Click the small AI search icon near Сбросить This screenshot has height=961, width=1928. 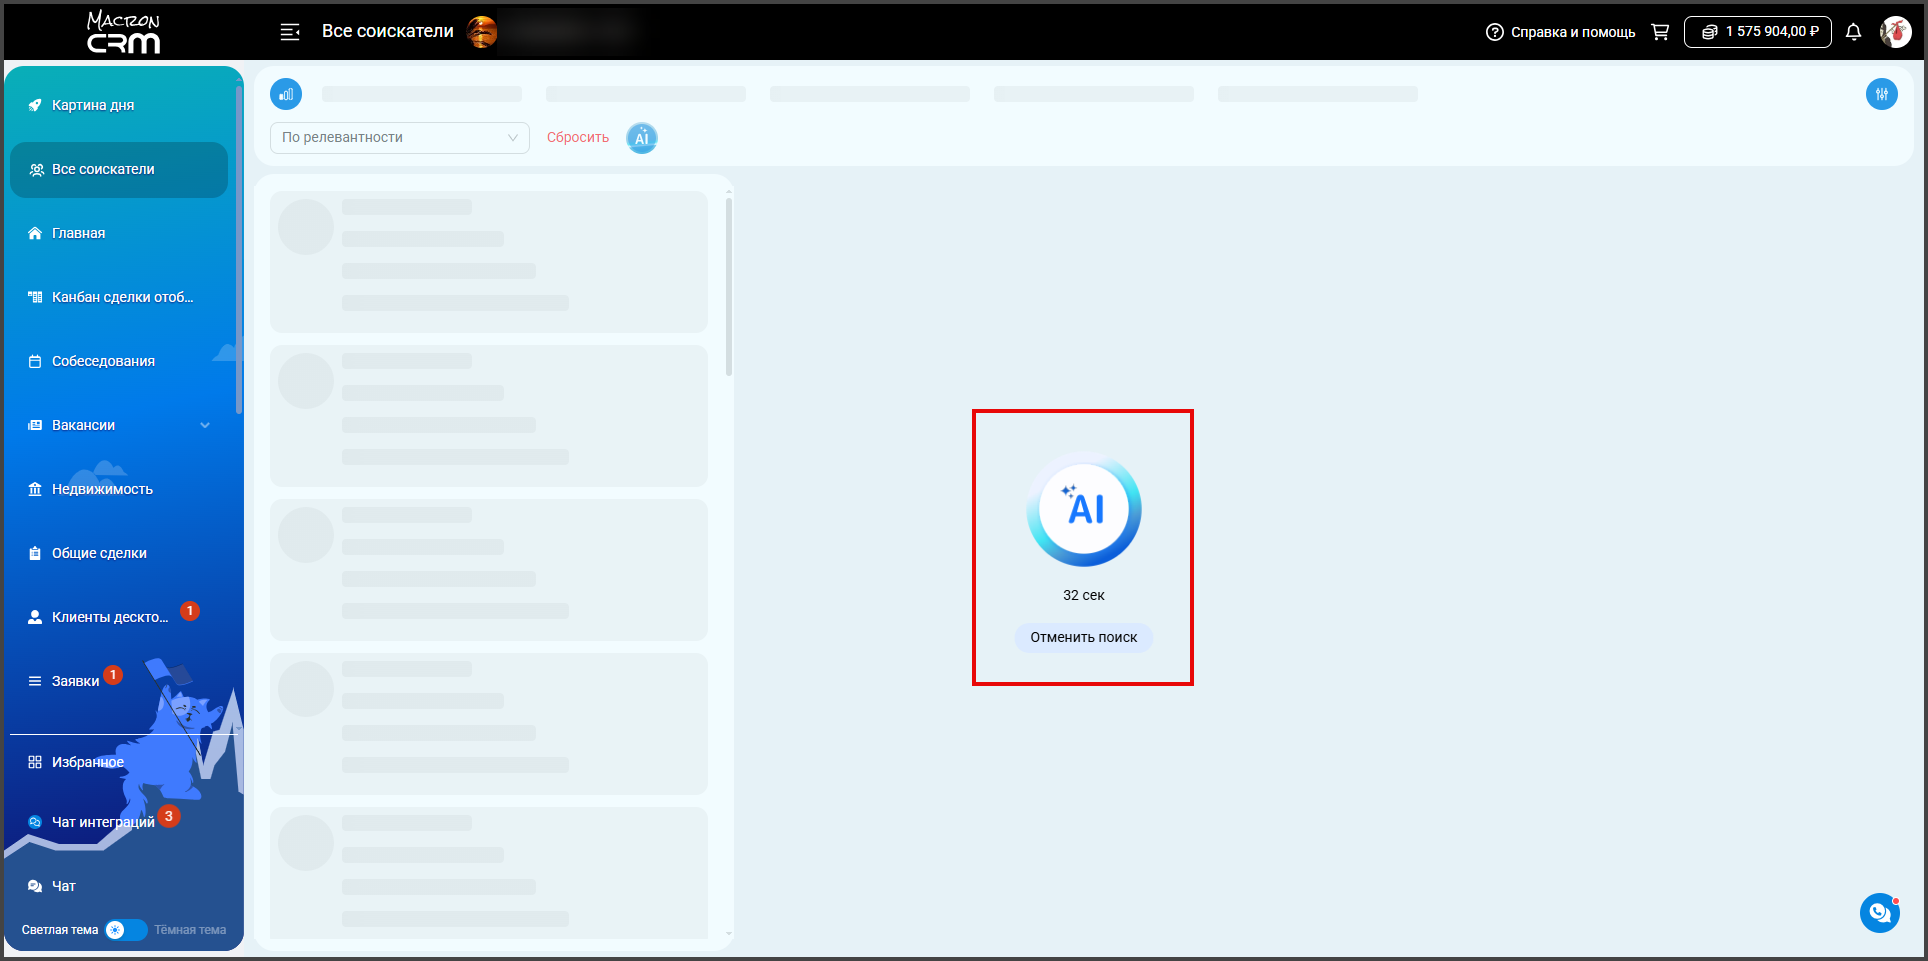tap(642, 138)
